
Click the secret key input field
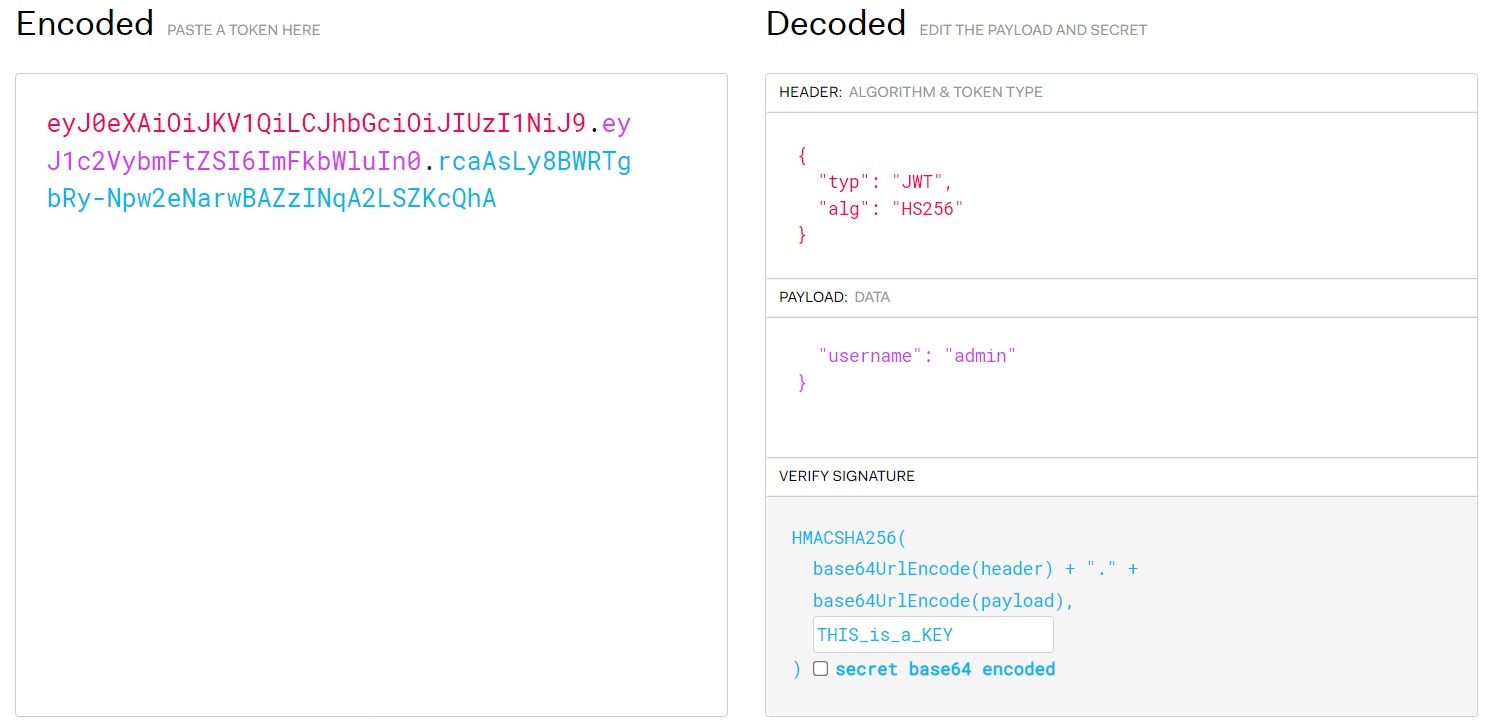coord(932,635)
